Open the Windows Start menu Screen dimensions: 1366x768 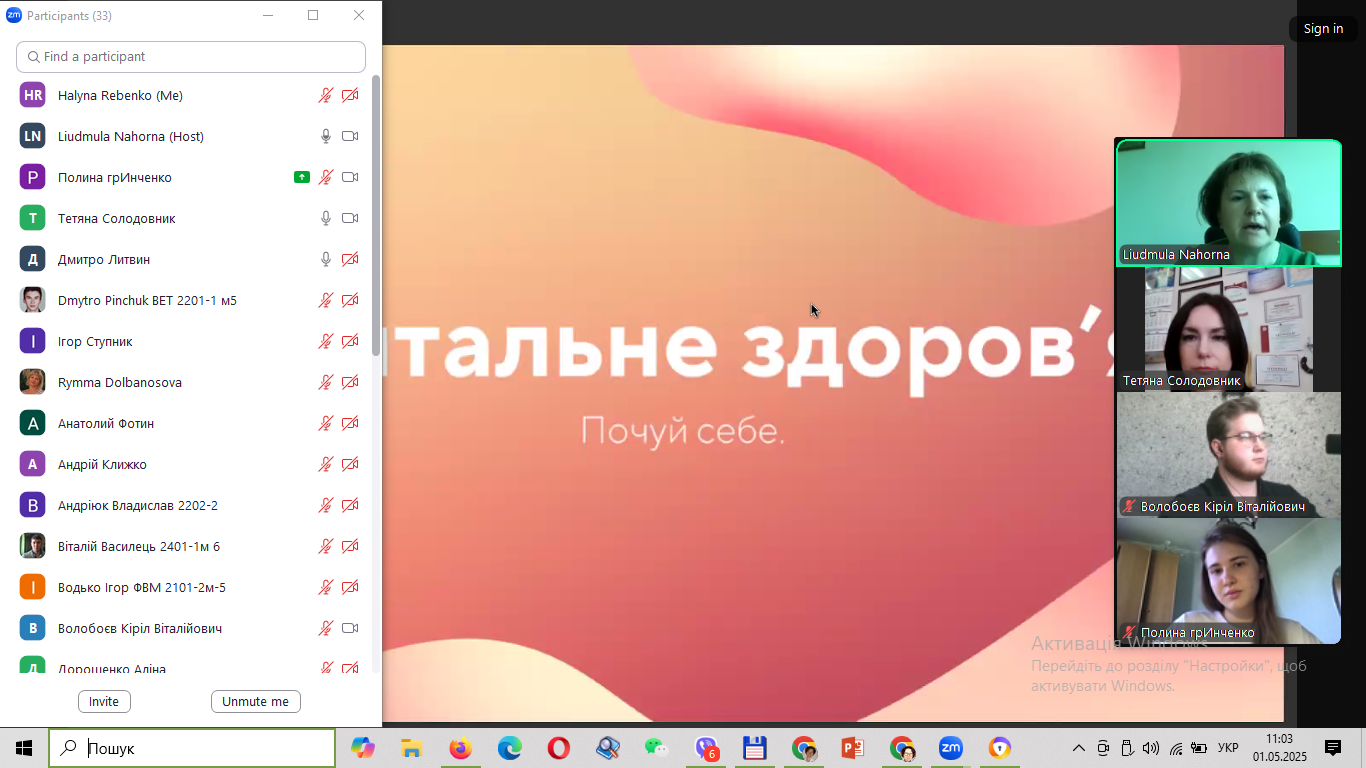coord(24,748)
